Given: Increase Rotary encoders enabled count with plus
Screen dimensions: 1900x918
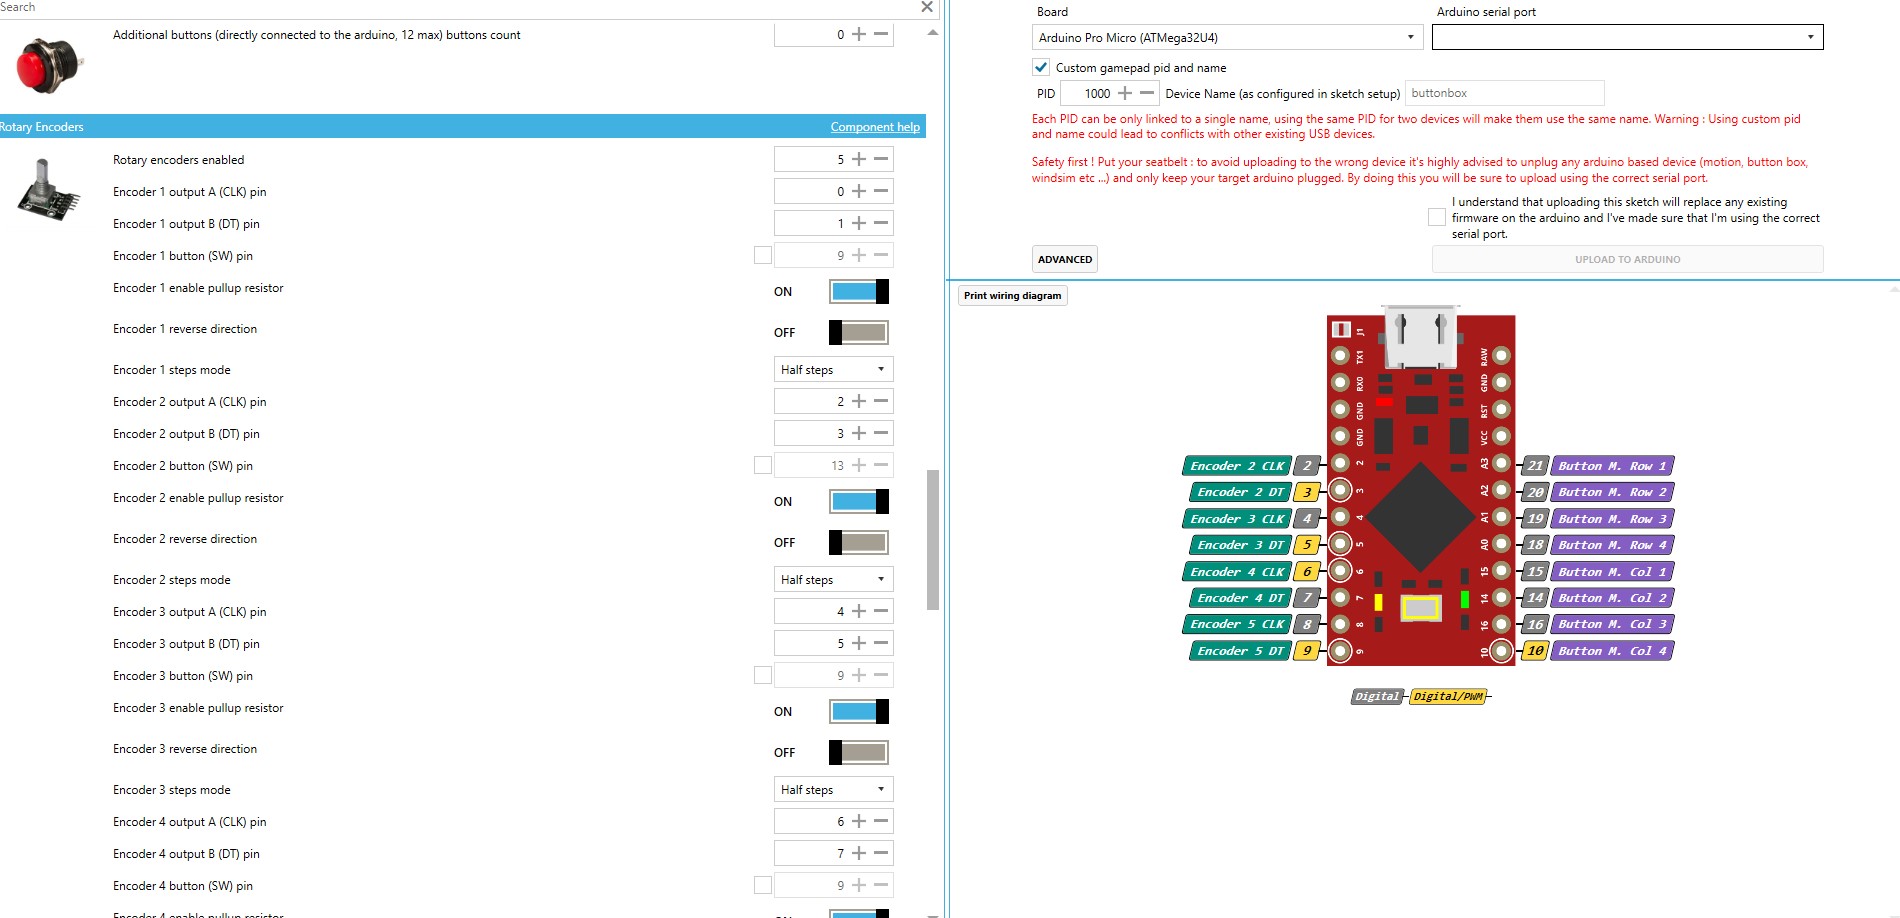Looking at the screenshot, I should (859, 159).
